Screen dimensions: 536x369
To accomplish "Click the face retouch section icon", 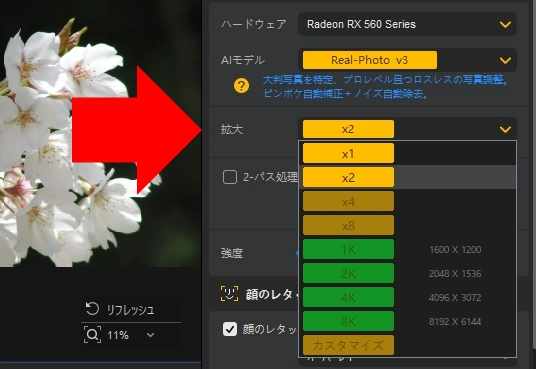I will coord(229,294).
